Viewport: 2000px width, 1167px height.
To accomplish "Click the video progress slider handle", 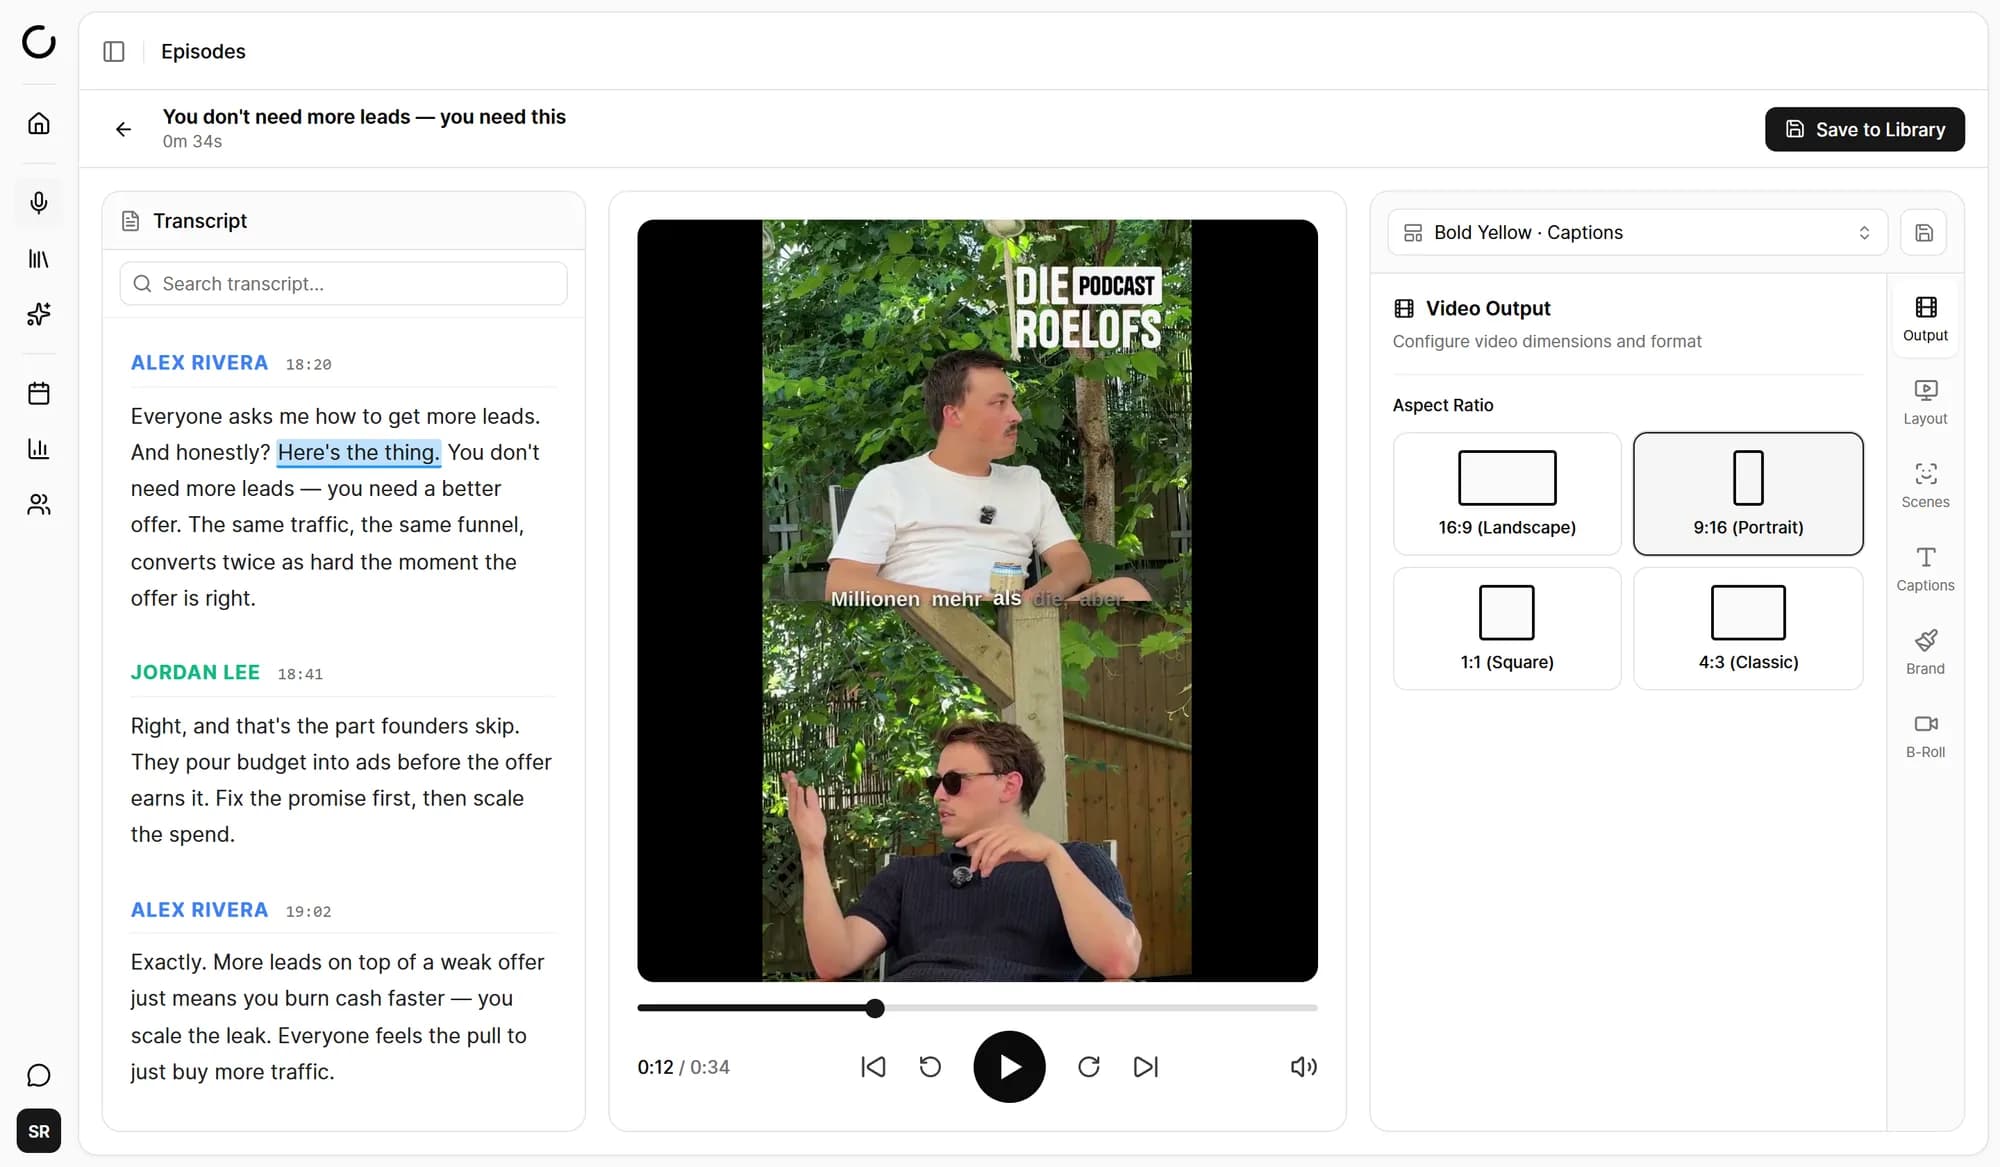I will coord(875,1008).
